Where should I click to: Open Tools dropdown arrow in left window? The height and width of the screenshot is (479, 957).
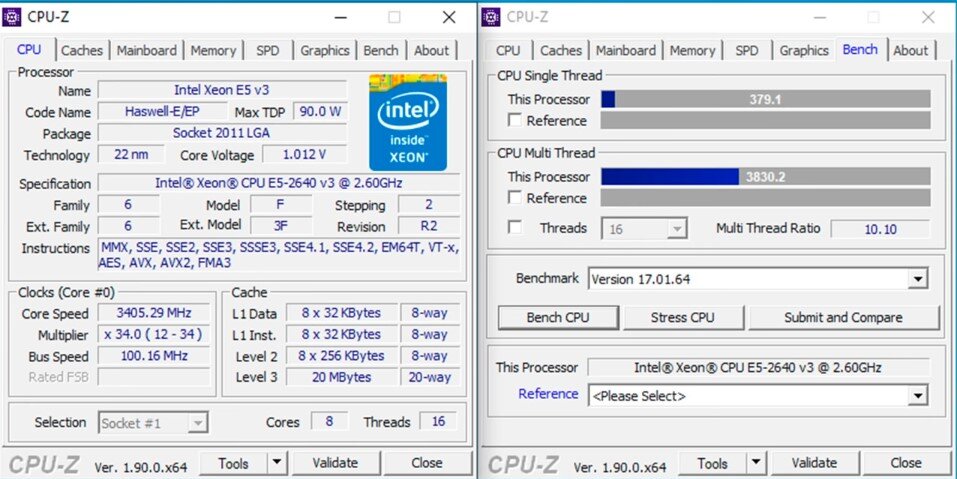click(x=276, y=463)
